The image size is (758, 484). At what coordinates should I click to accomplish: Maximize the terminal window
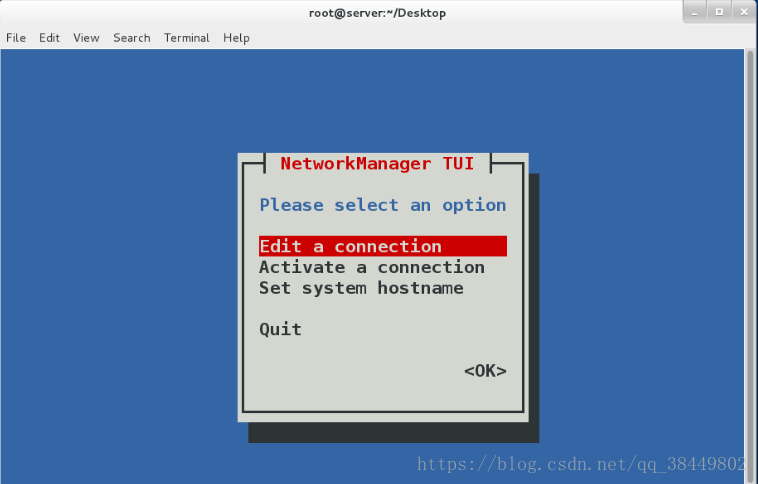pyautogui.click(x=719, y=12)
